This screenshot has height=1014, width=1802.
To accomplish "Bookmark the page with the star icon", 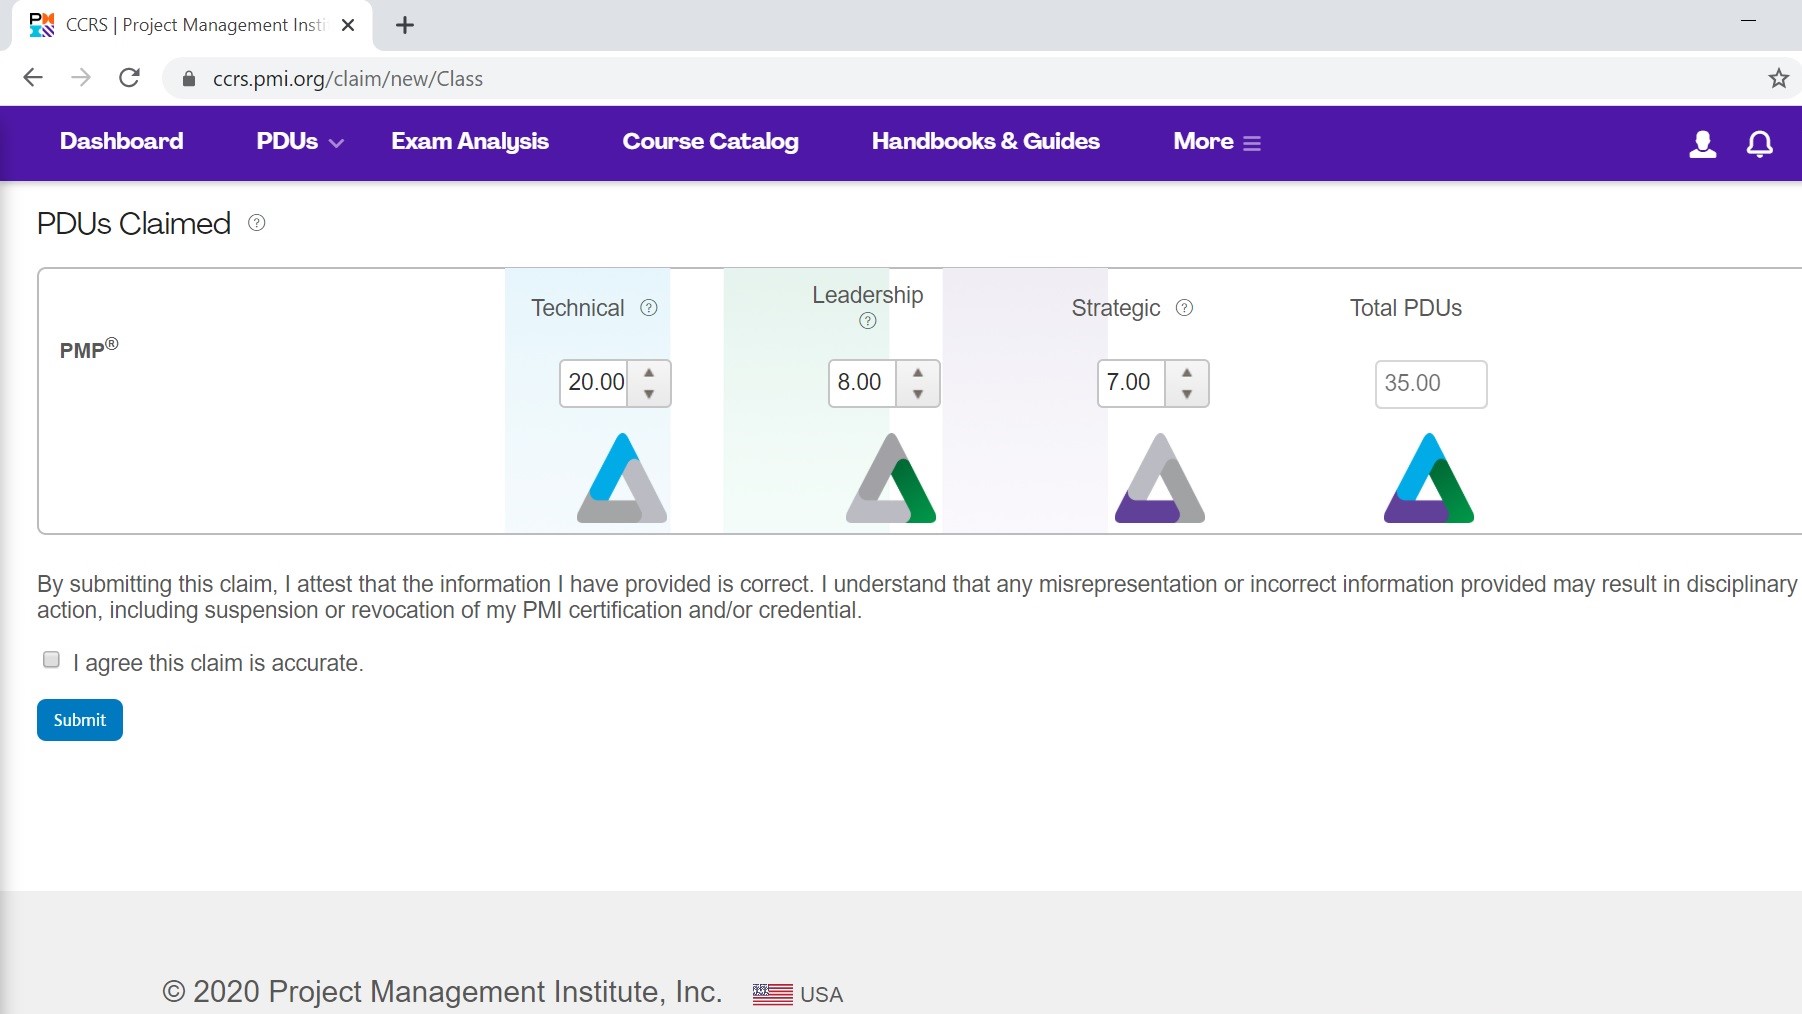I will click(x=1779, y=77).
